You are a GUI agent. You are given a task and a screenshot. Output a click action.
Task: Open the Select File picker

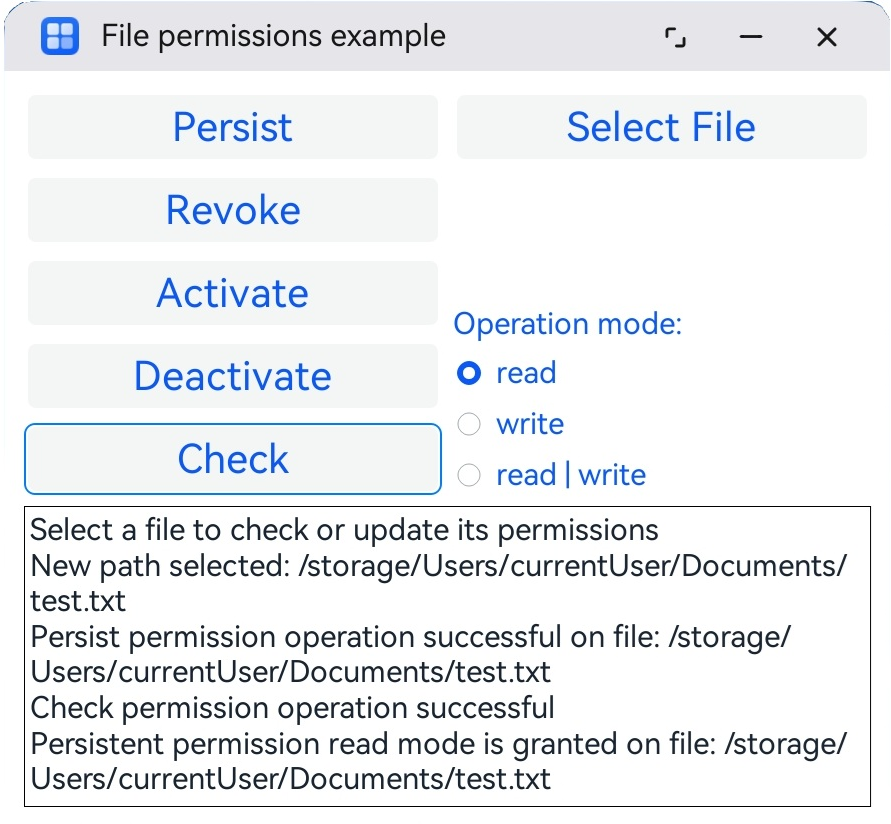(x=661, y=127)
